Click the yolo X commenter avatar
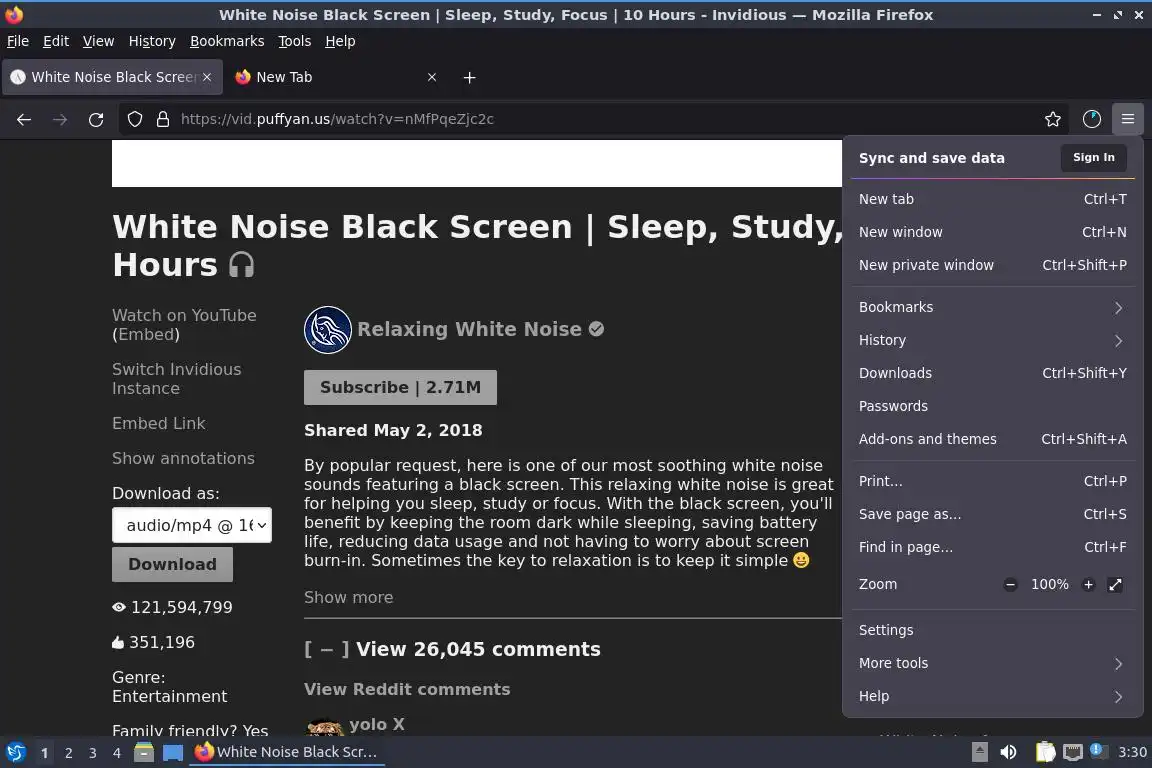Image resolution: width=1152 pixels, height=768 pixels. [x=324, y=728]
